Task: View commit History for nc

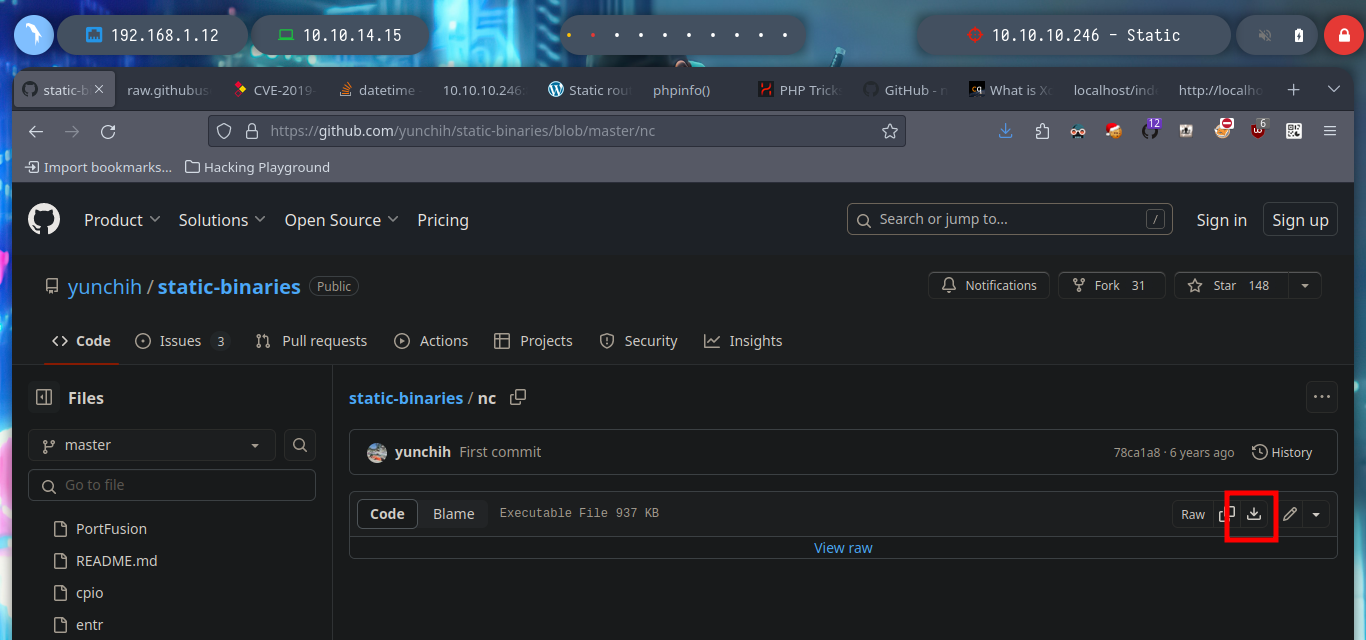Action: [x=1282, y=452]
